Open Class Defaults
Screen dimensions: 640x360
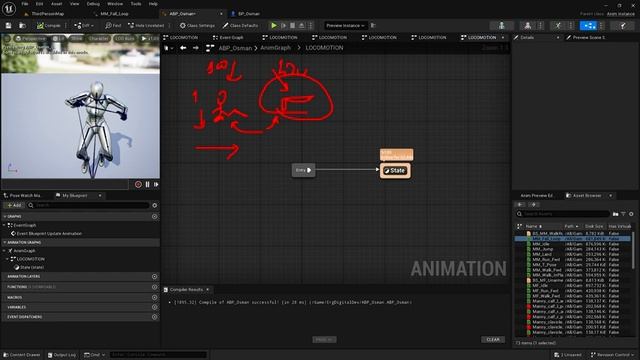pos(240,25)
